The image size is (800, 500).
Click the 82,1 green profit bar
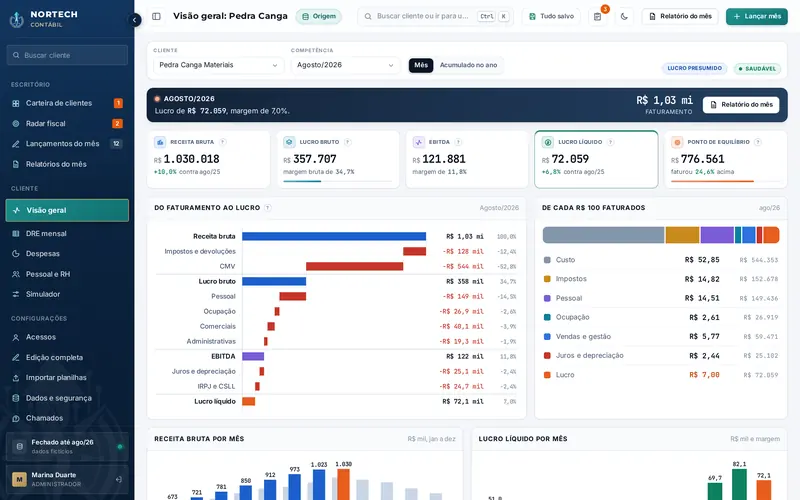(x=739, y=485)
